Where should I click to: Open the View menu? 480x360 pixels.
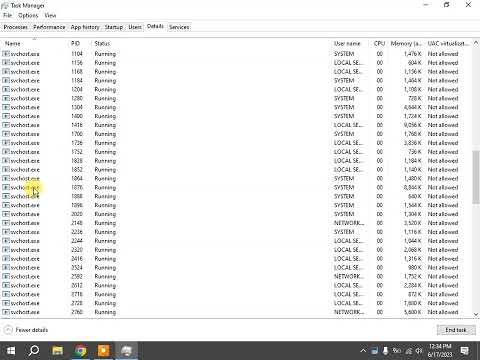point(50,15)
